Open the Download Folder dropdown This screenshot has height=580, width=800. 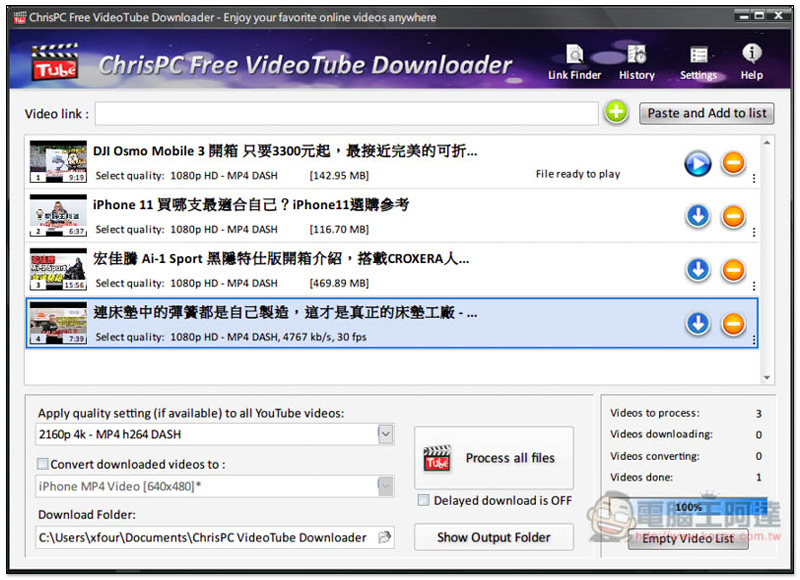click(x=386, y=537)
